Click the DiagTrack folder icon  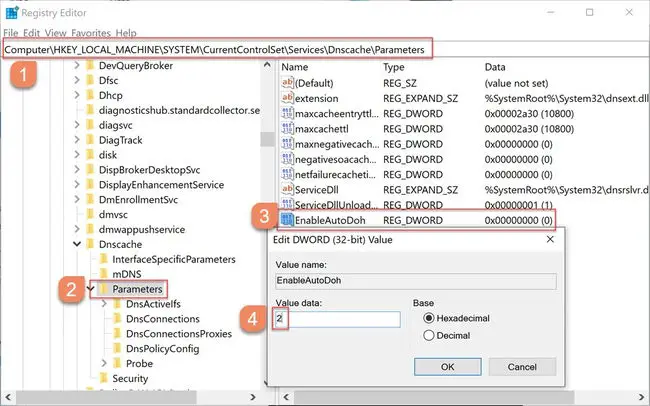[90, 140]
